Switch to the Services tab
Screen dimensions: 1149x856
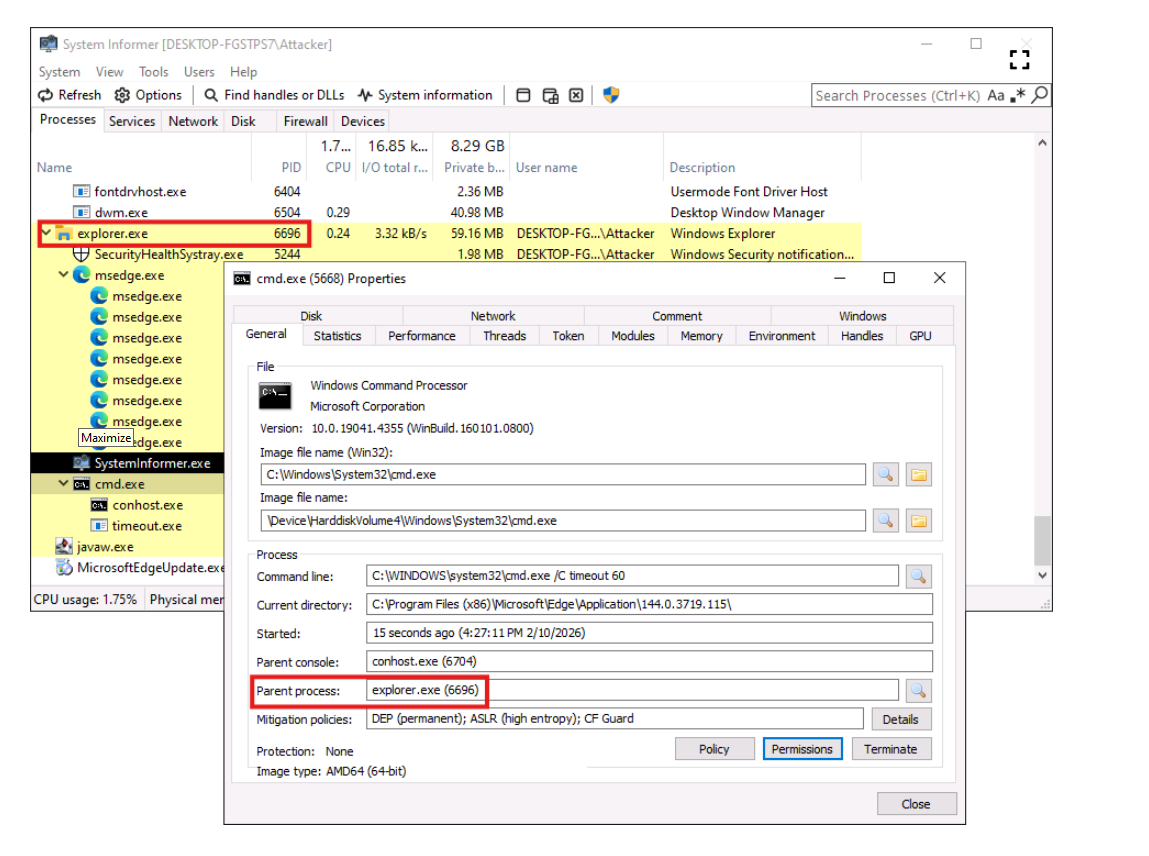click(132, 121)
